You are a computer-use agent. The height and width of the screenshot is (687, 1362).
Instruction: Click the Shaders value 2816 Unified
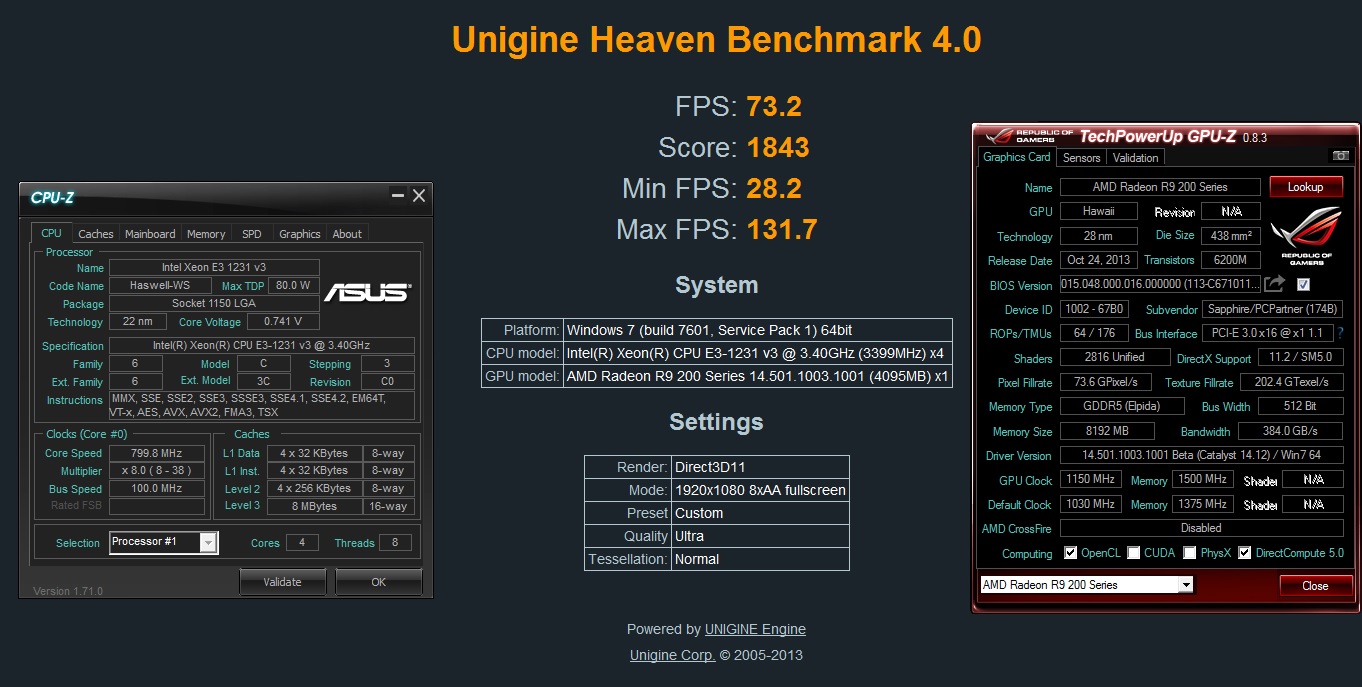[1114, 357]
